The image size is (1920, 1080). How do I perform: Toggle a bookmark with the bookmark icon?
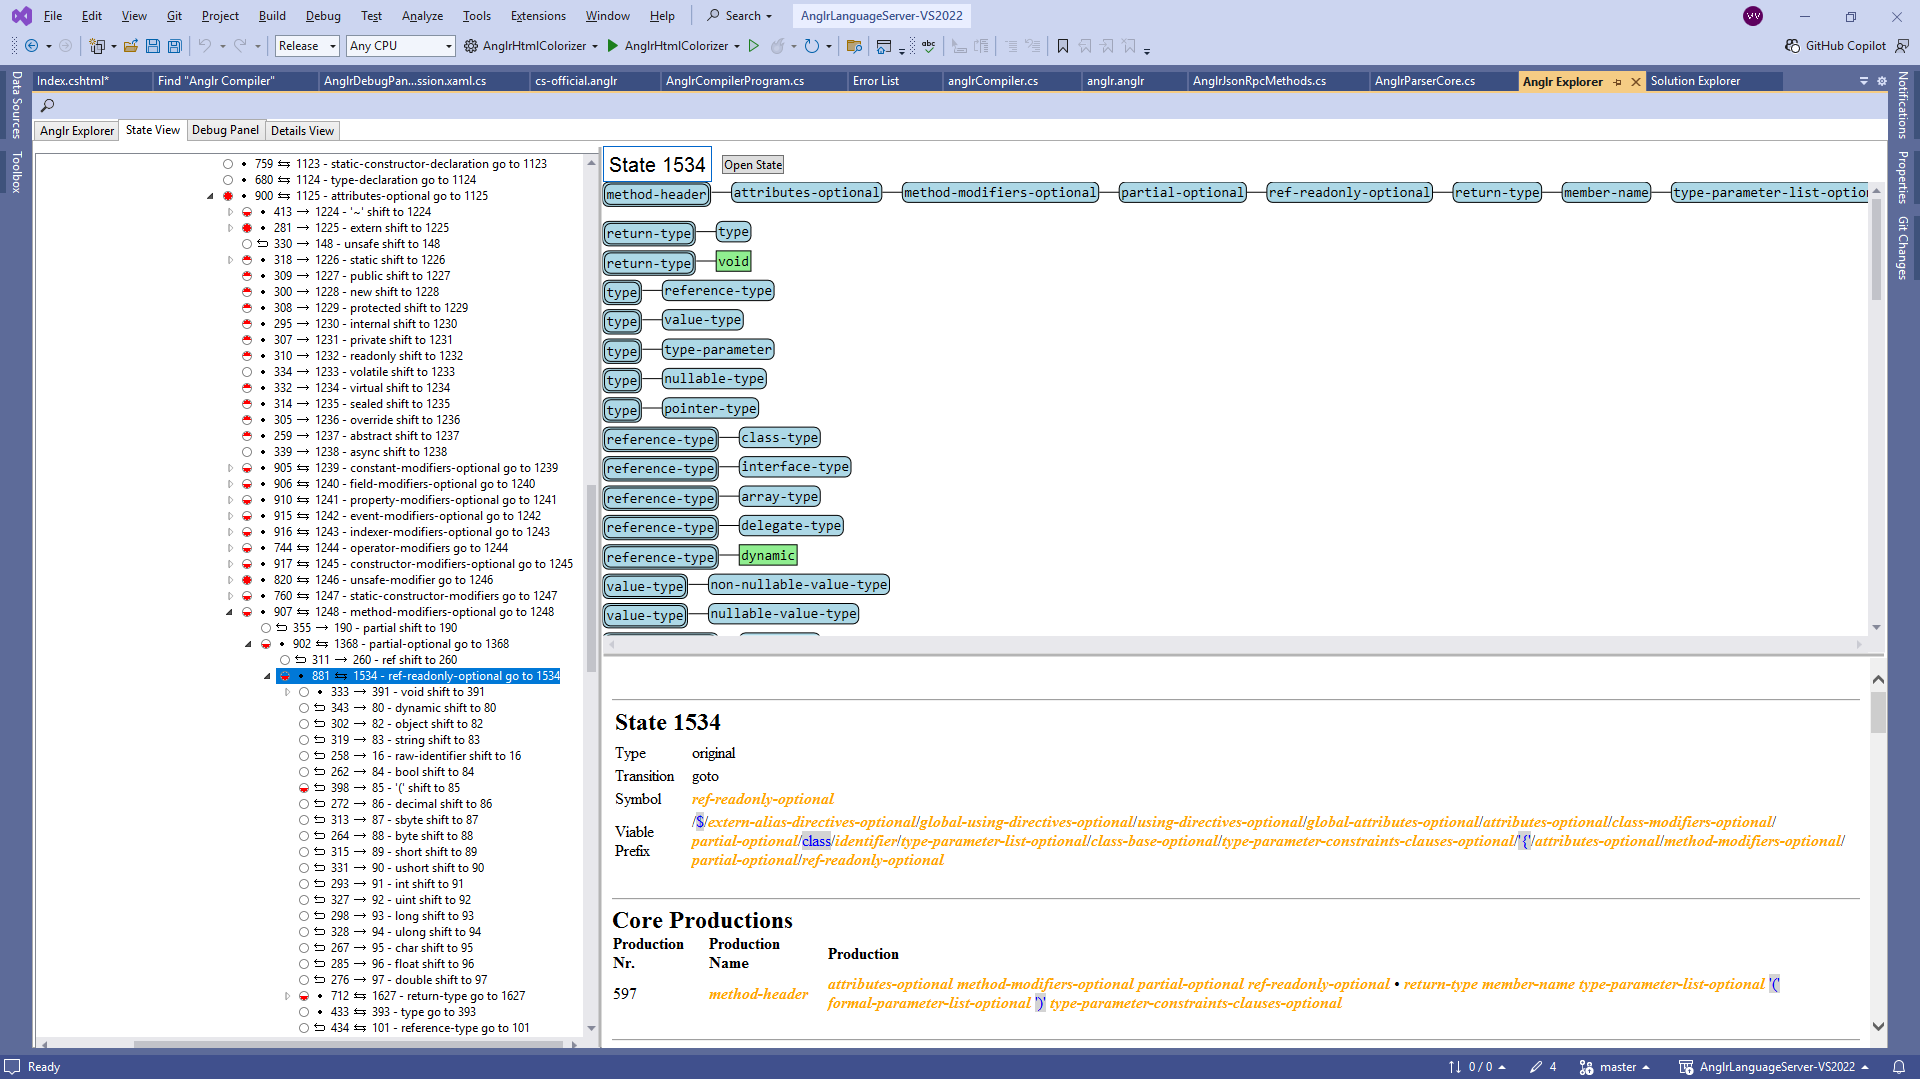1063,46
